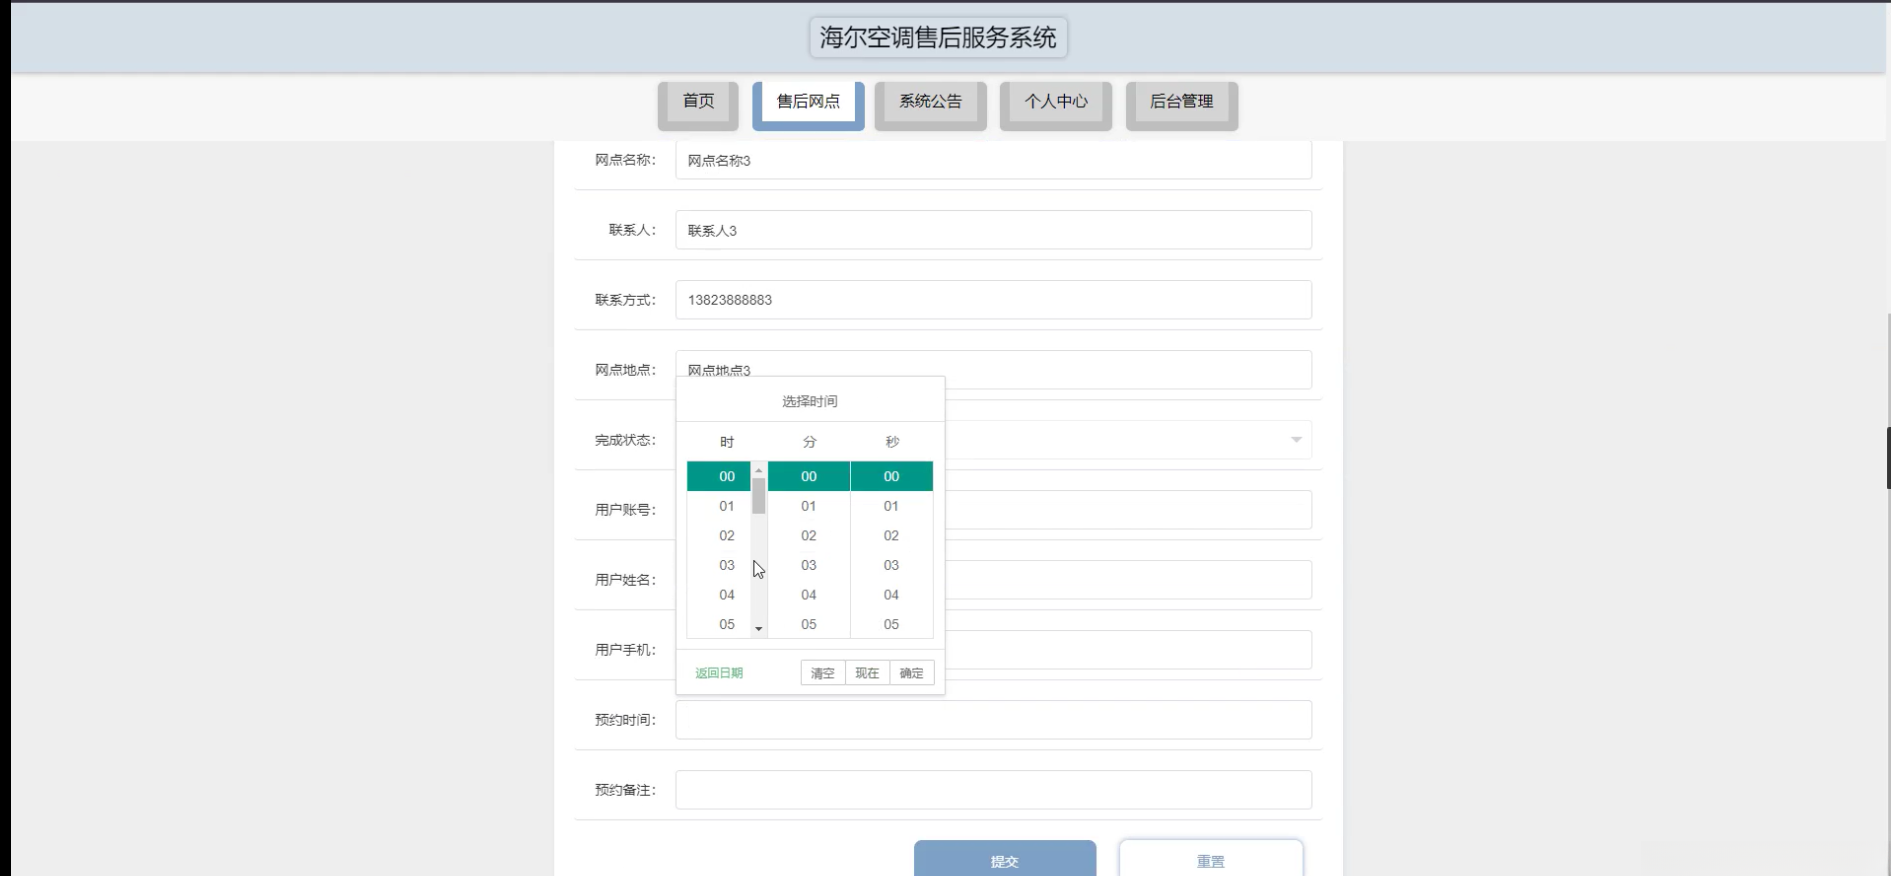This screenshot has width=1891, height=876.
Task: Confirm time with 确定 button
Action: point(912,673)
